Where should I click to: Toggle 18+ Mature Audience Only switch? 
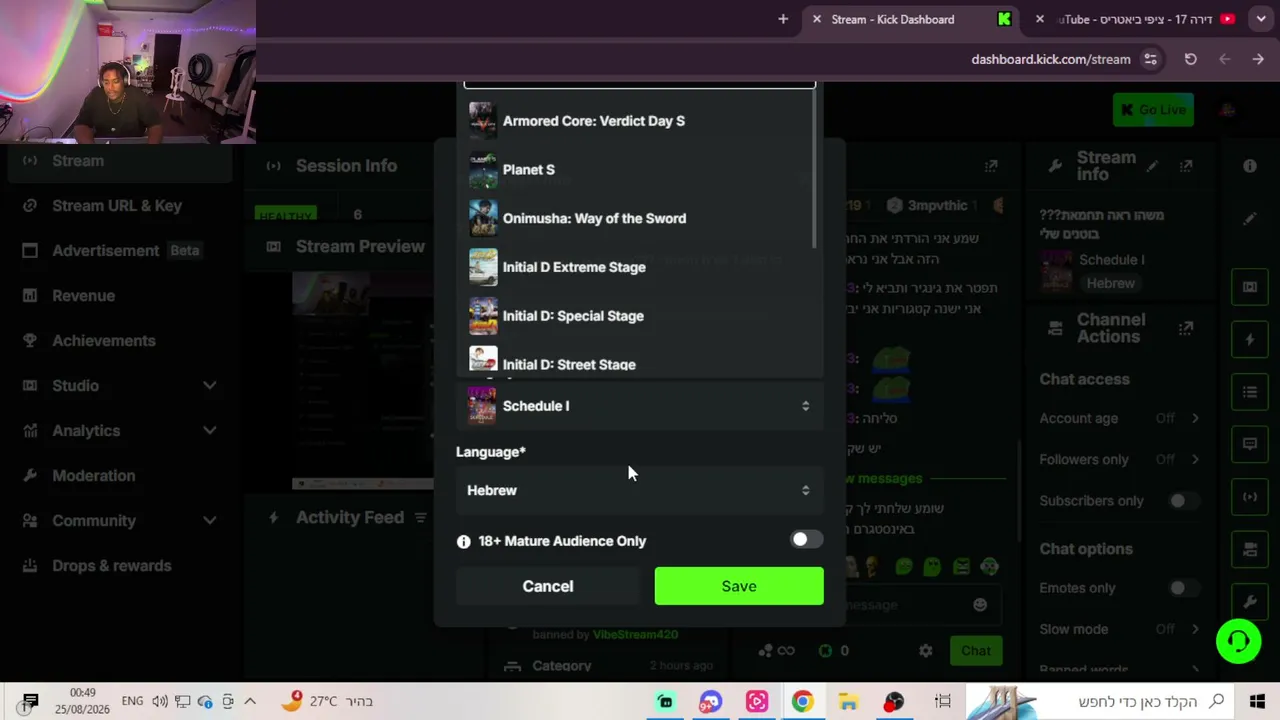click(806, 540)
